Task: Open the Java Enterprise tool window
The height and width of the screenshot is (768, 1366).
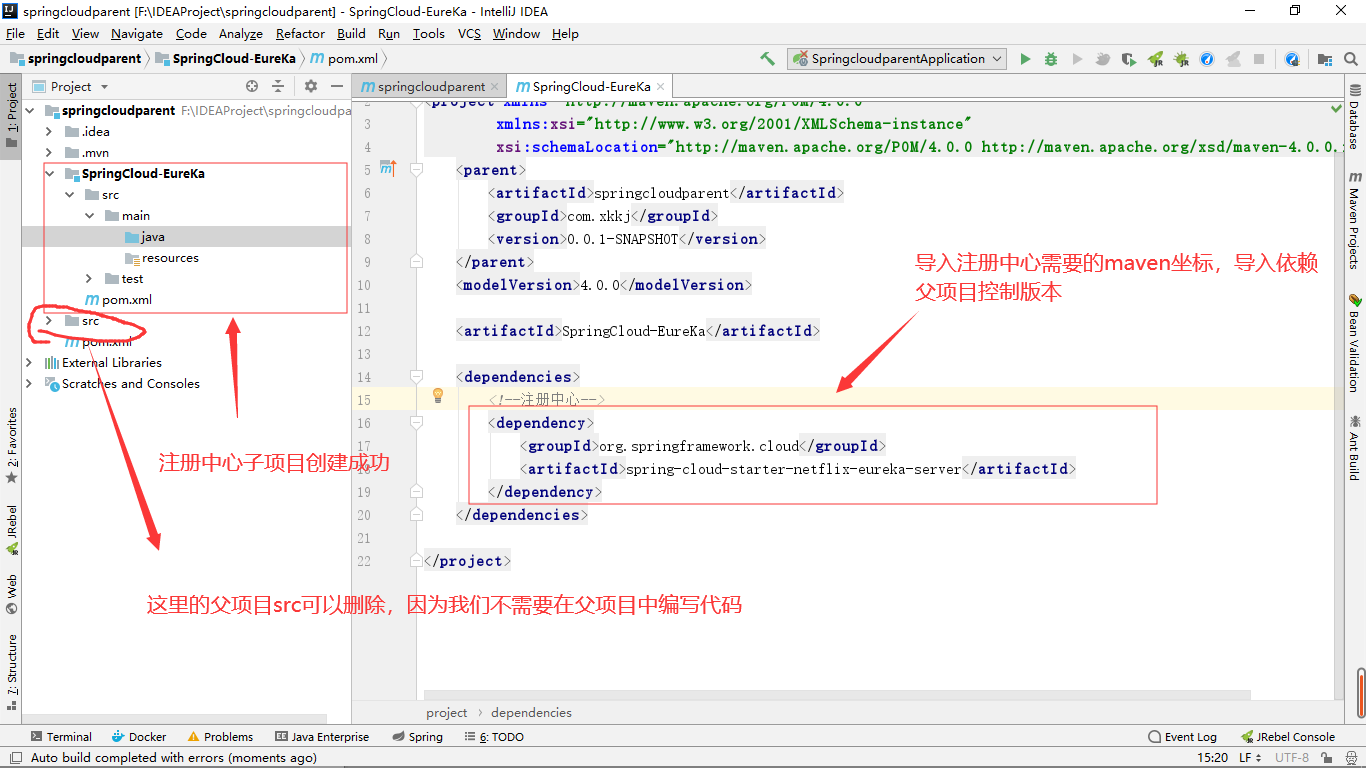Action: coord(322,737)
